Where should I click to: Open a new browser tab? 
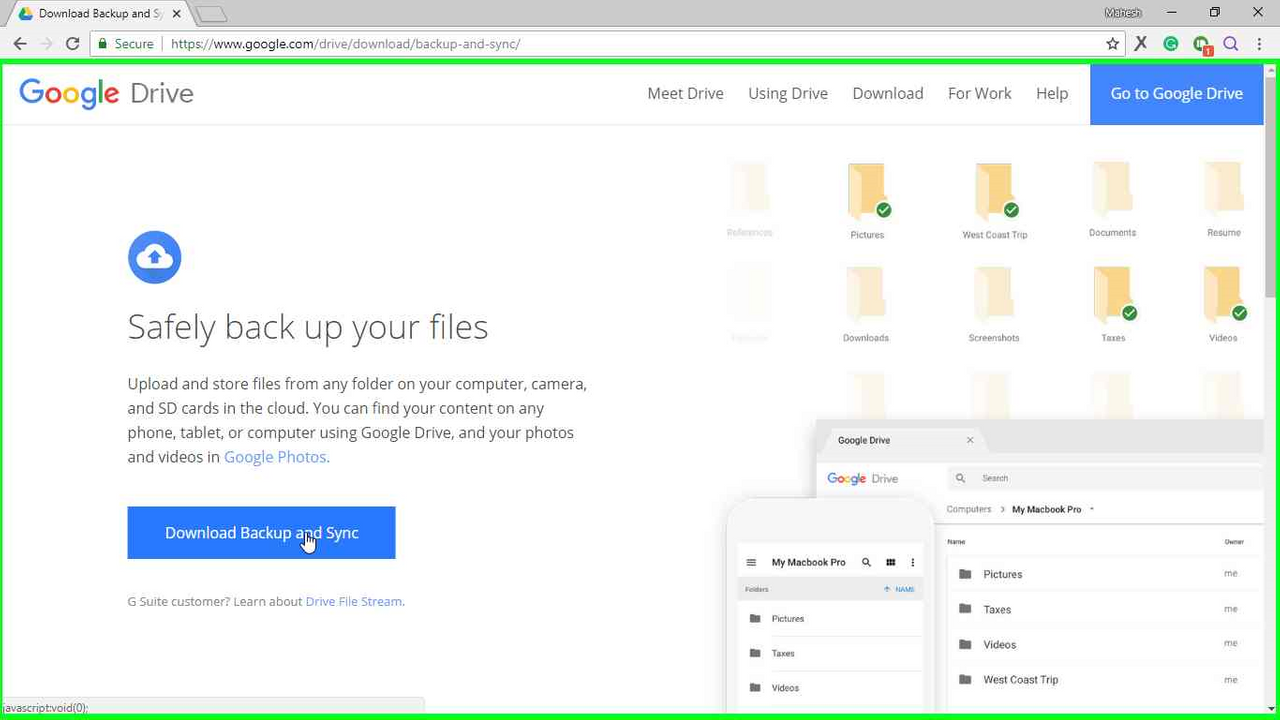[x=211, y=14]
